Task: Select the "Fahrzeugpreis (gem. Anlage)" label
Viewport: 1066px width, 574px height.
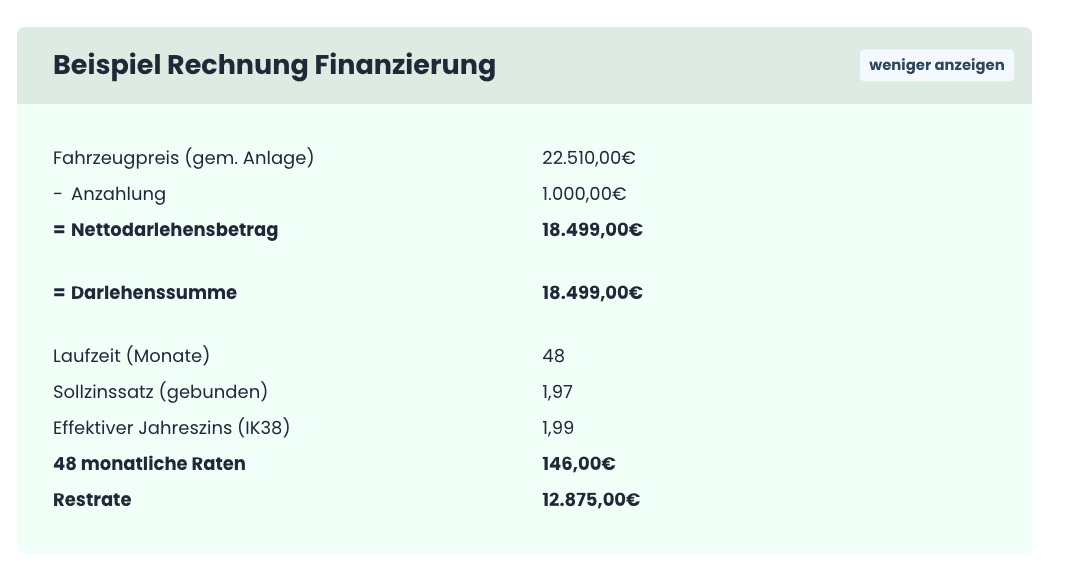Action: (x=183, y=158)
